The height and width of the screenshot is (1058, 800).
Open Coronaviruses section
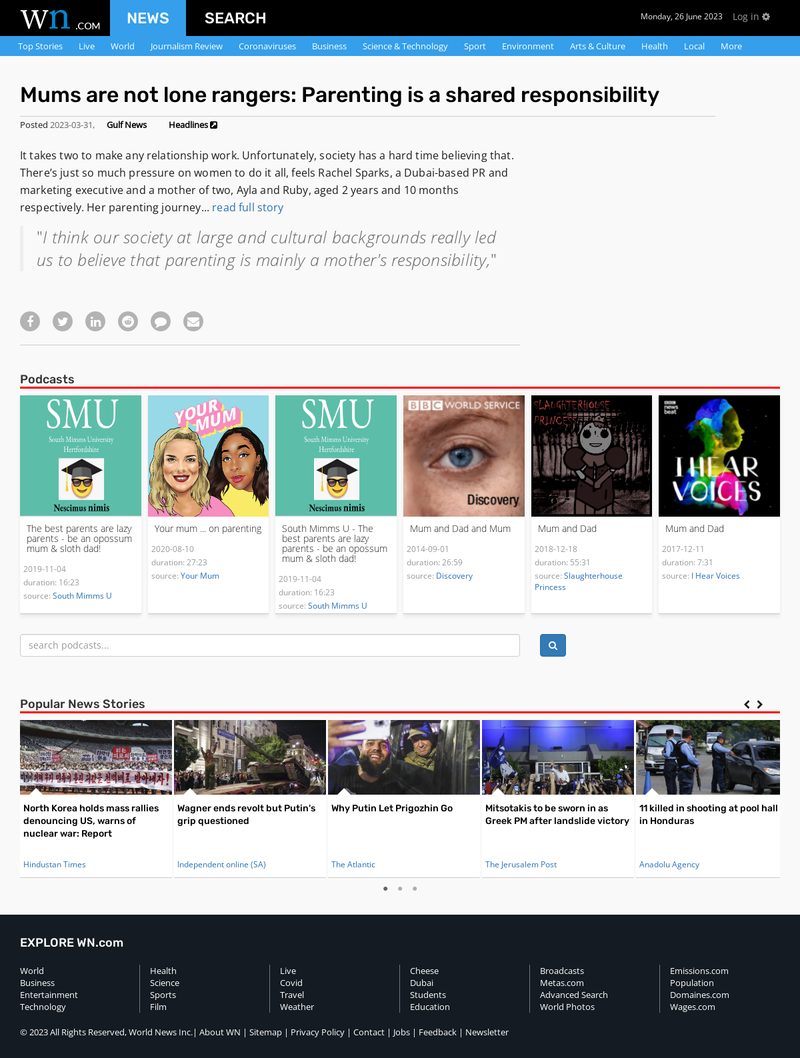point(267,47)
